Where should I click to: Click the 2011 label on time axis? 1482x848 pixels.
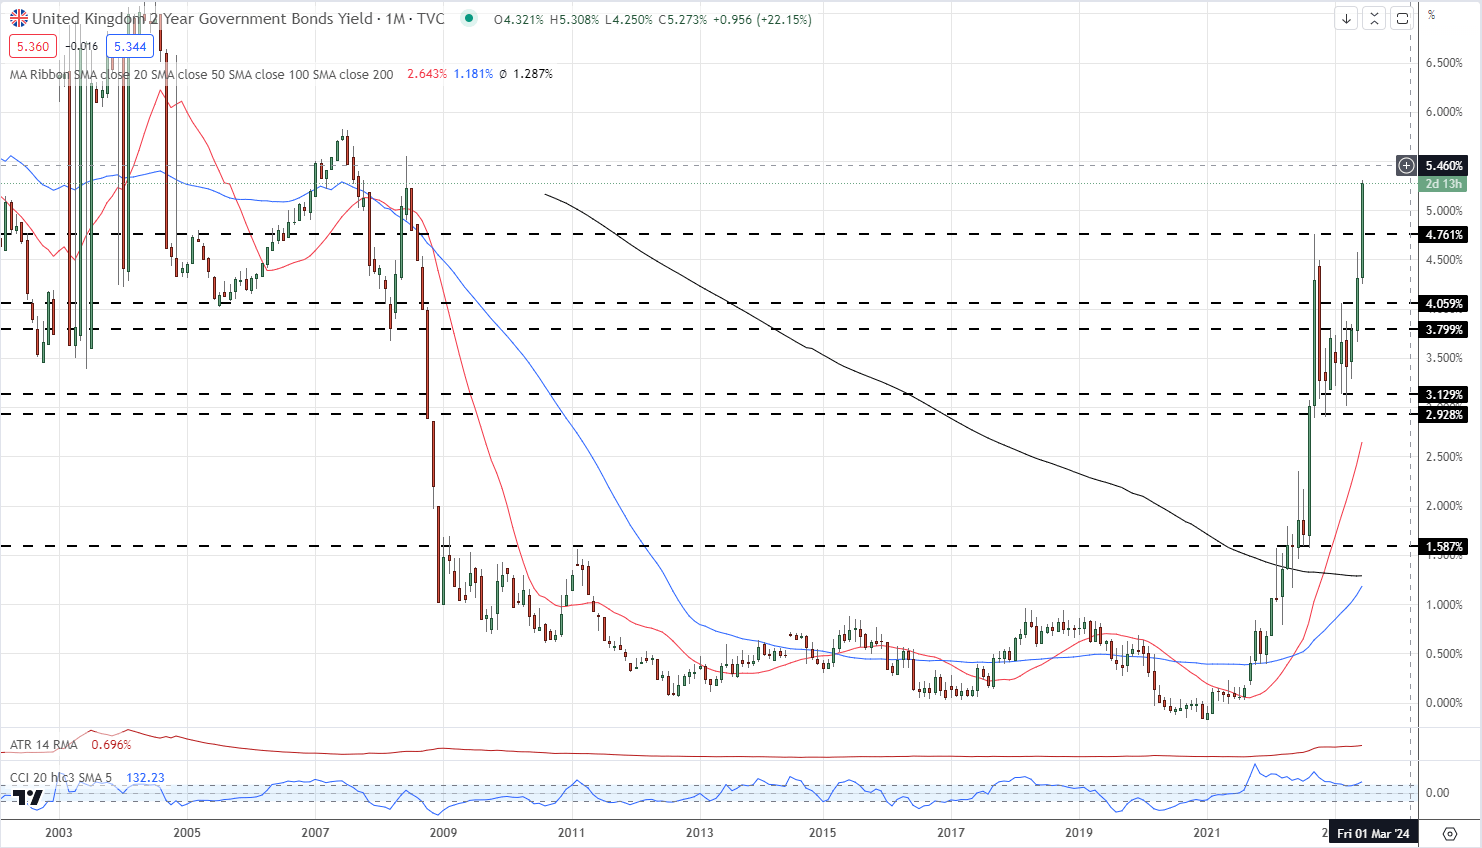[571, 833]
